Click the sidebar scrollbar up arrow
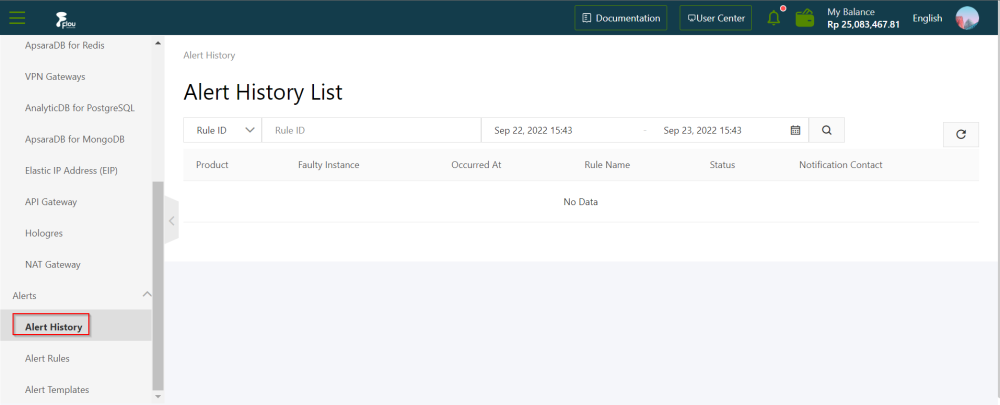The image size is (1000, 405). tap(158, 43)
